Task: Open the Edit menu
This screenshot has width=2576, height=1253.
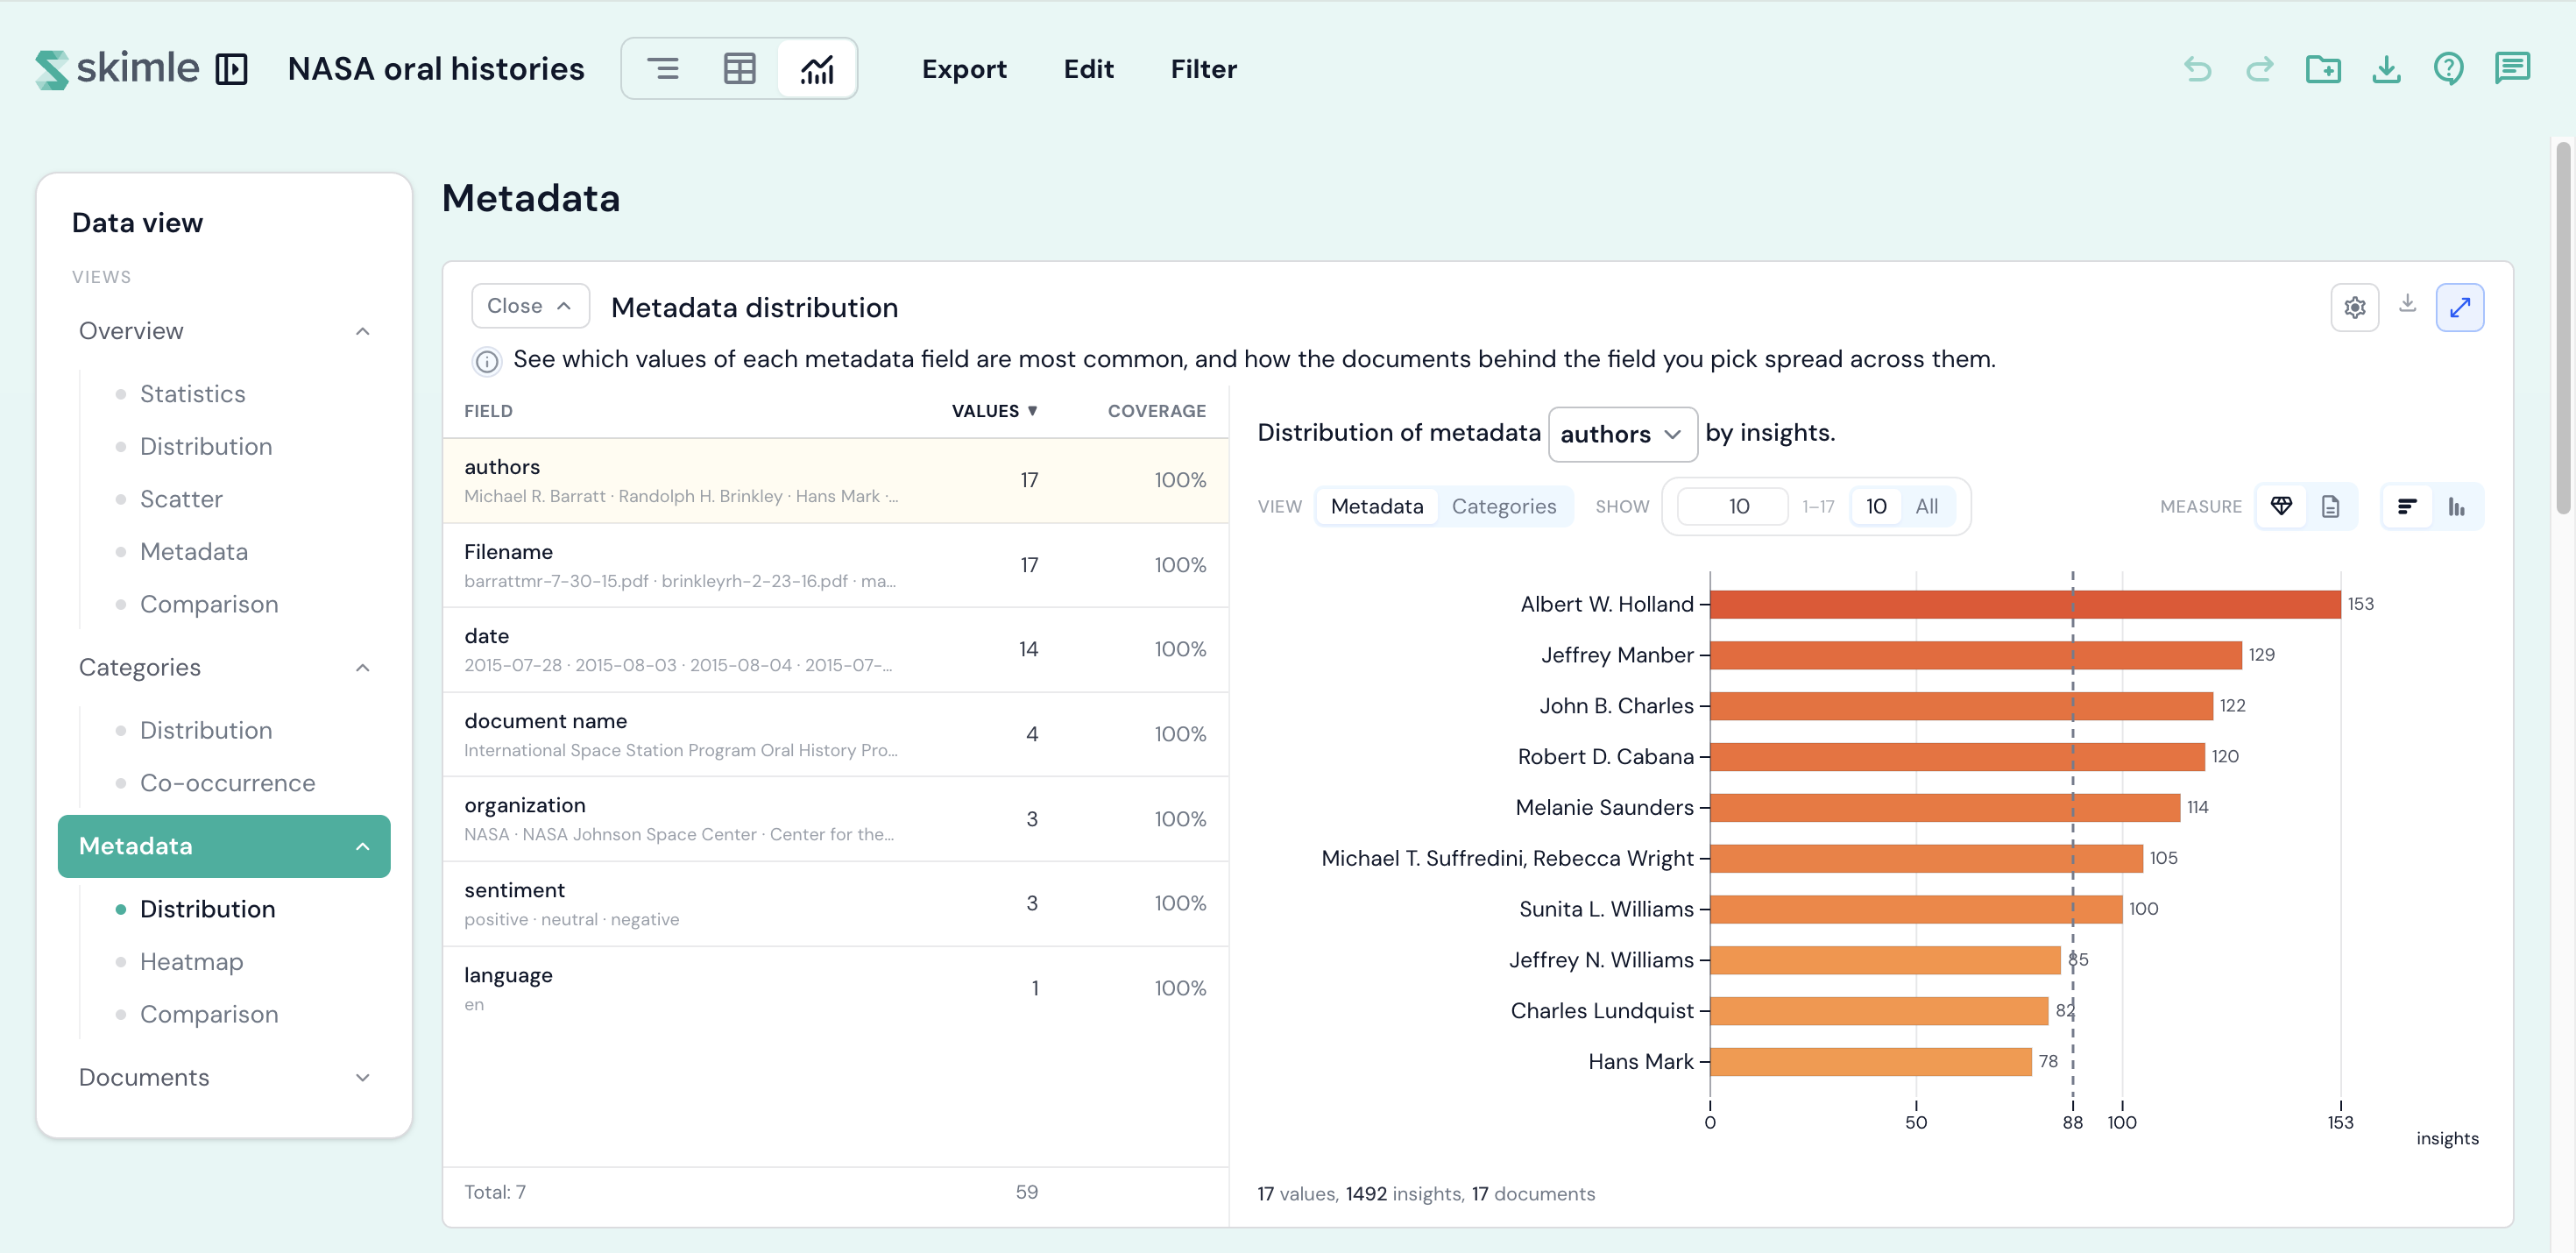Action: (x=1088, y=69)
